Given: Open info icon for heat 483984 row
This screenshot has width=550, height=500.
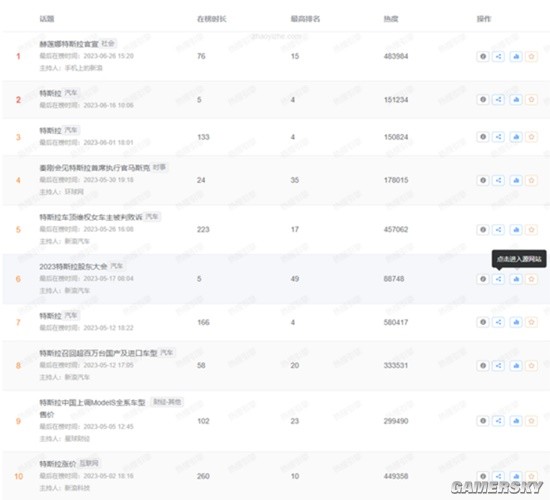Looking at the screenshot, I should point(483,56).
